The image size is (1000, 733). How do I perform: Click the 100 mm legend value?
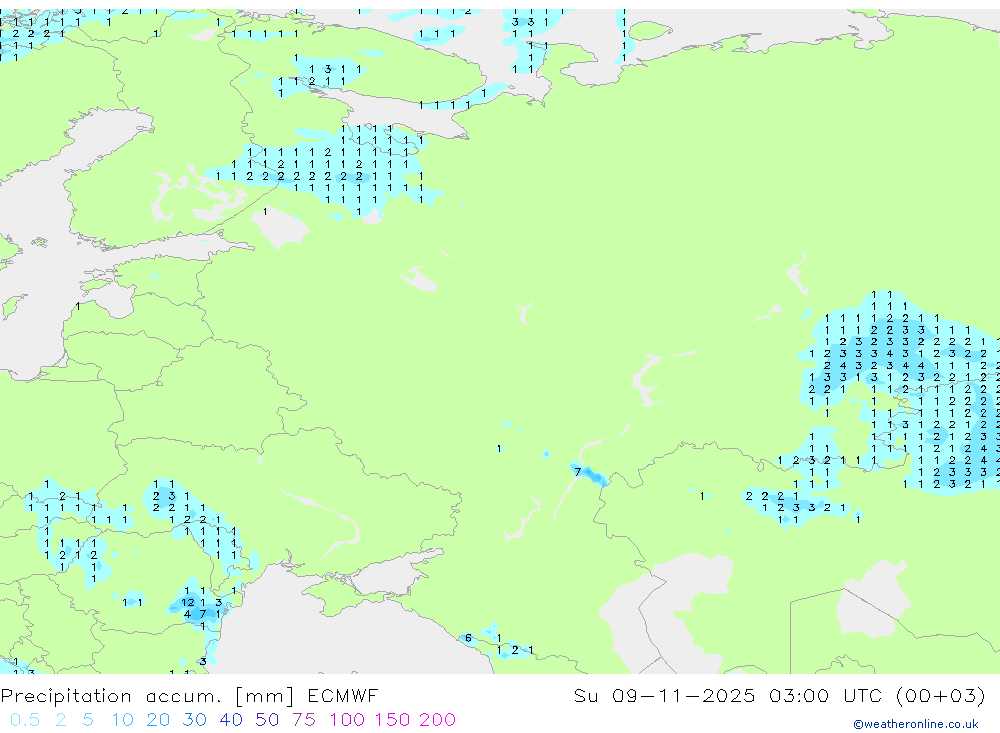347,720
